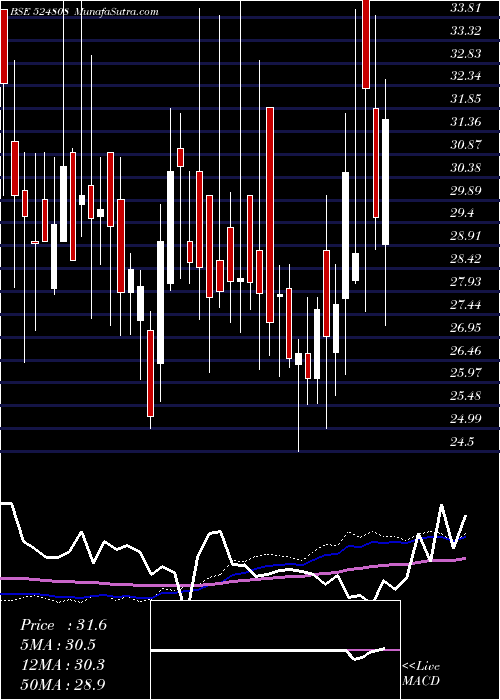Click the 30.87 price axis label

[x=466, y=145]
